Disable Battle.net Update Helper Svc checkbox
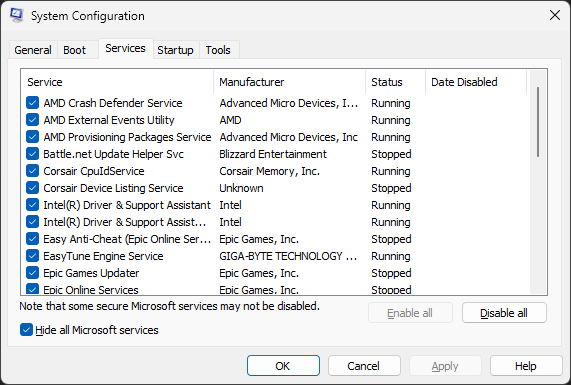Viewport: 571px width, 385px height. [x=32, y=154]
